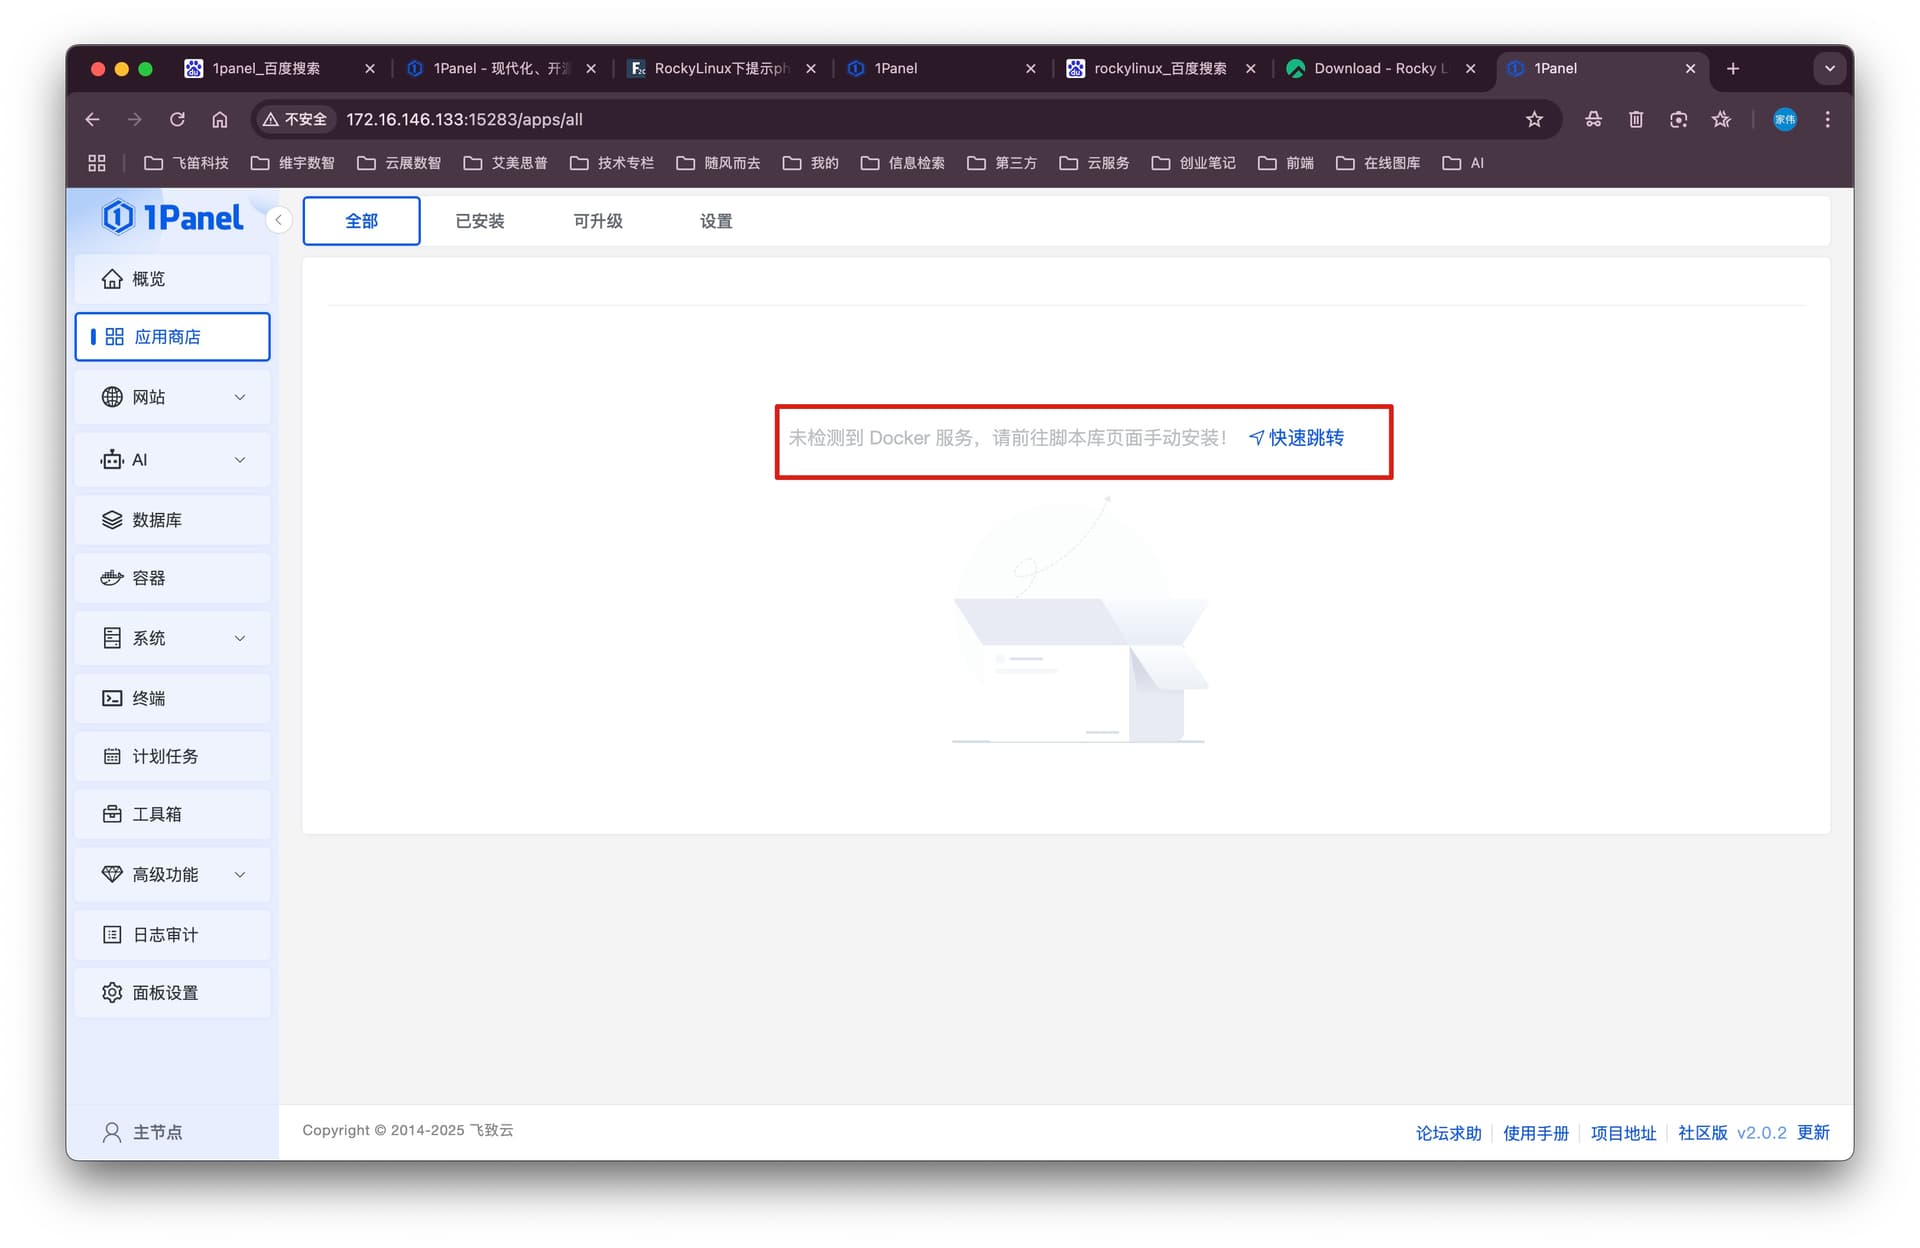Click the terminal icon for 终端
Viewport: 1920px width, 1248px height.
coord(112,698)
